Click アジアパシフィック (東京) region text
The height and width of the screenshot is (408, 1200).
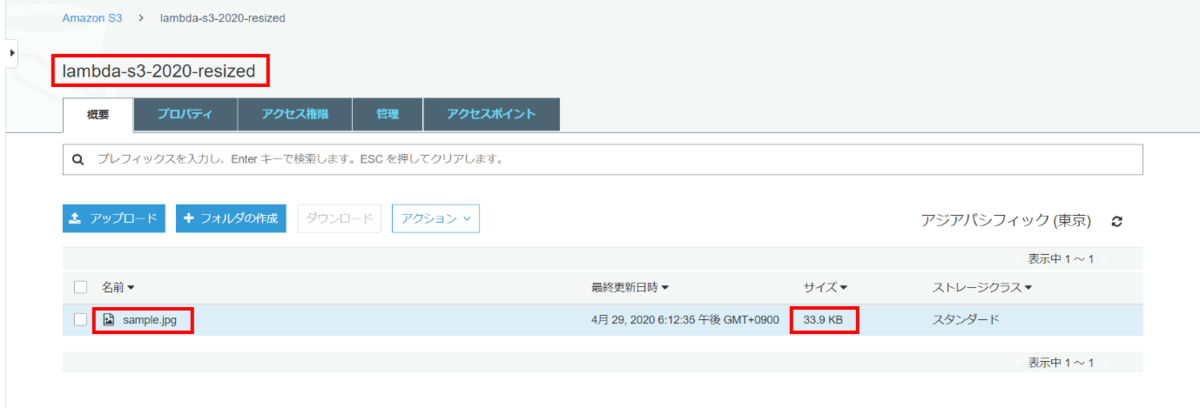coord(1006,220)
